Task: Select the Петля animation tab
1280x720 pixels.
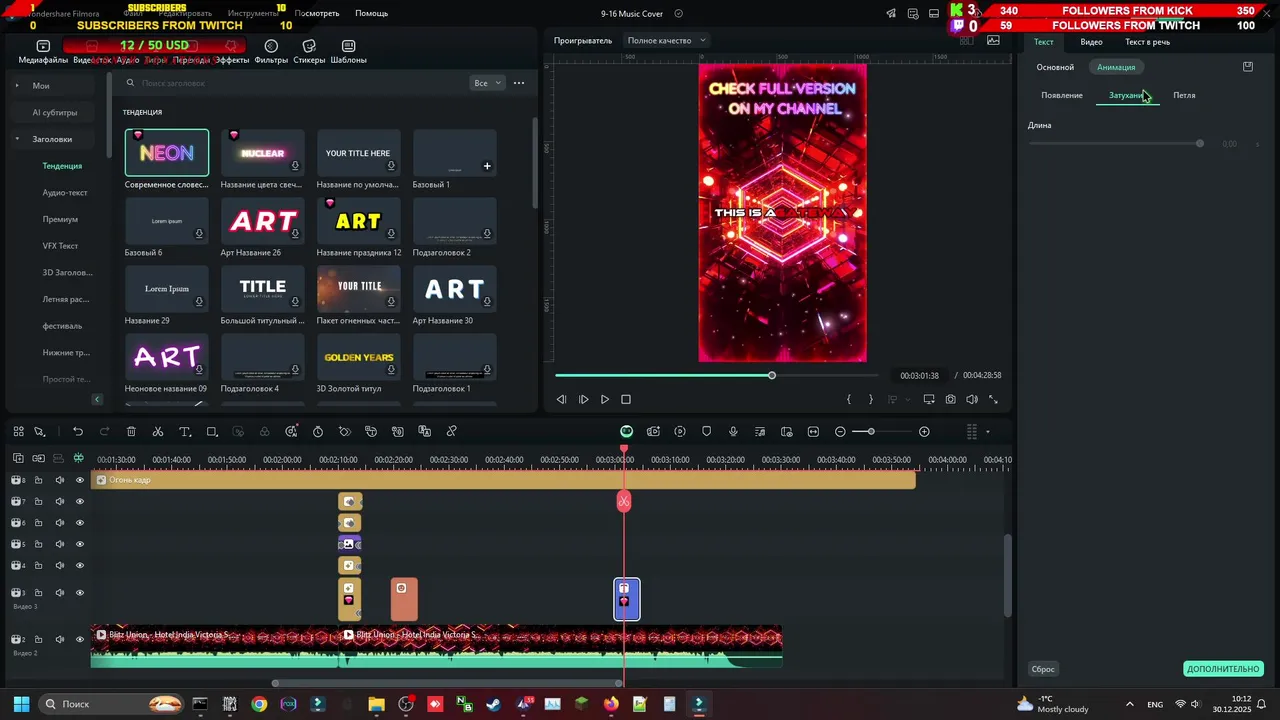Action: tap(1184, 95)
